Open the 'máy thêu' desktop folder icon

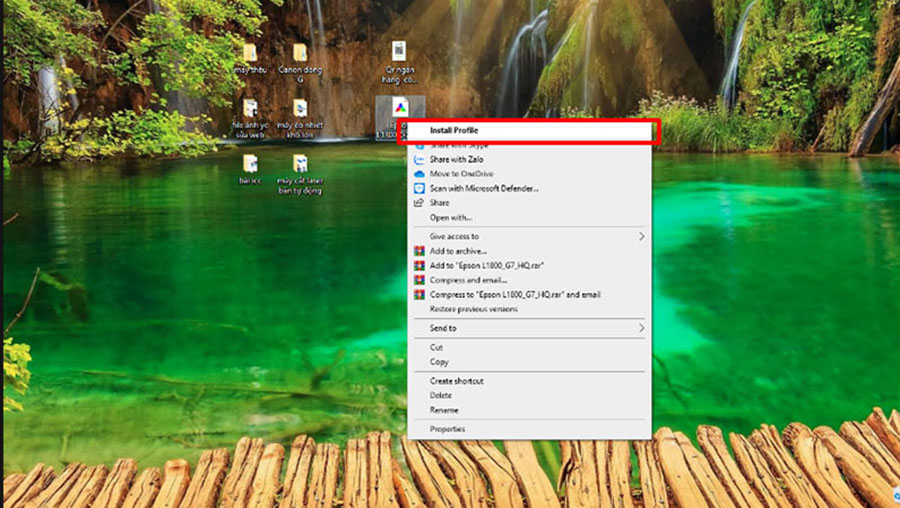coord(249,54)
